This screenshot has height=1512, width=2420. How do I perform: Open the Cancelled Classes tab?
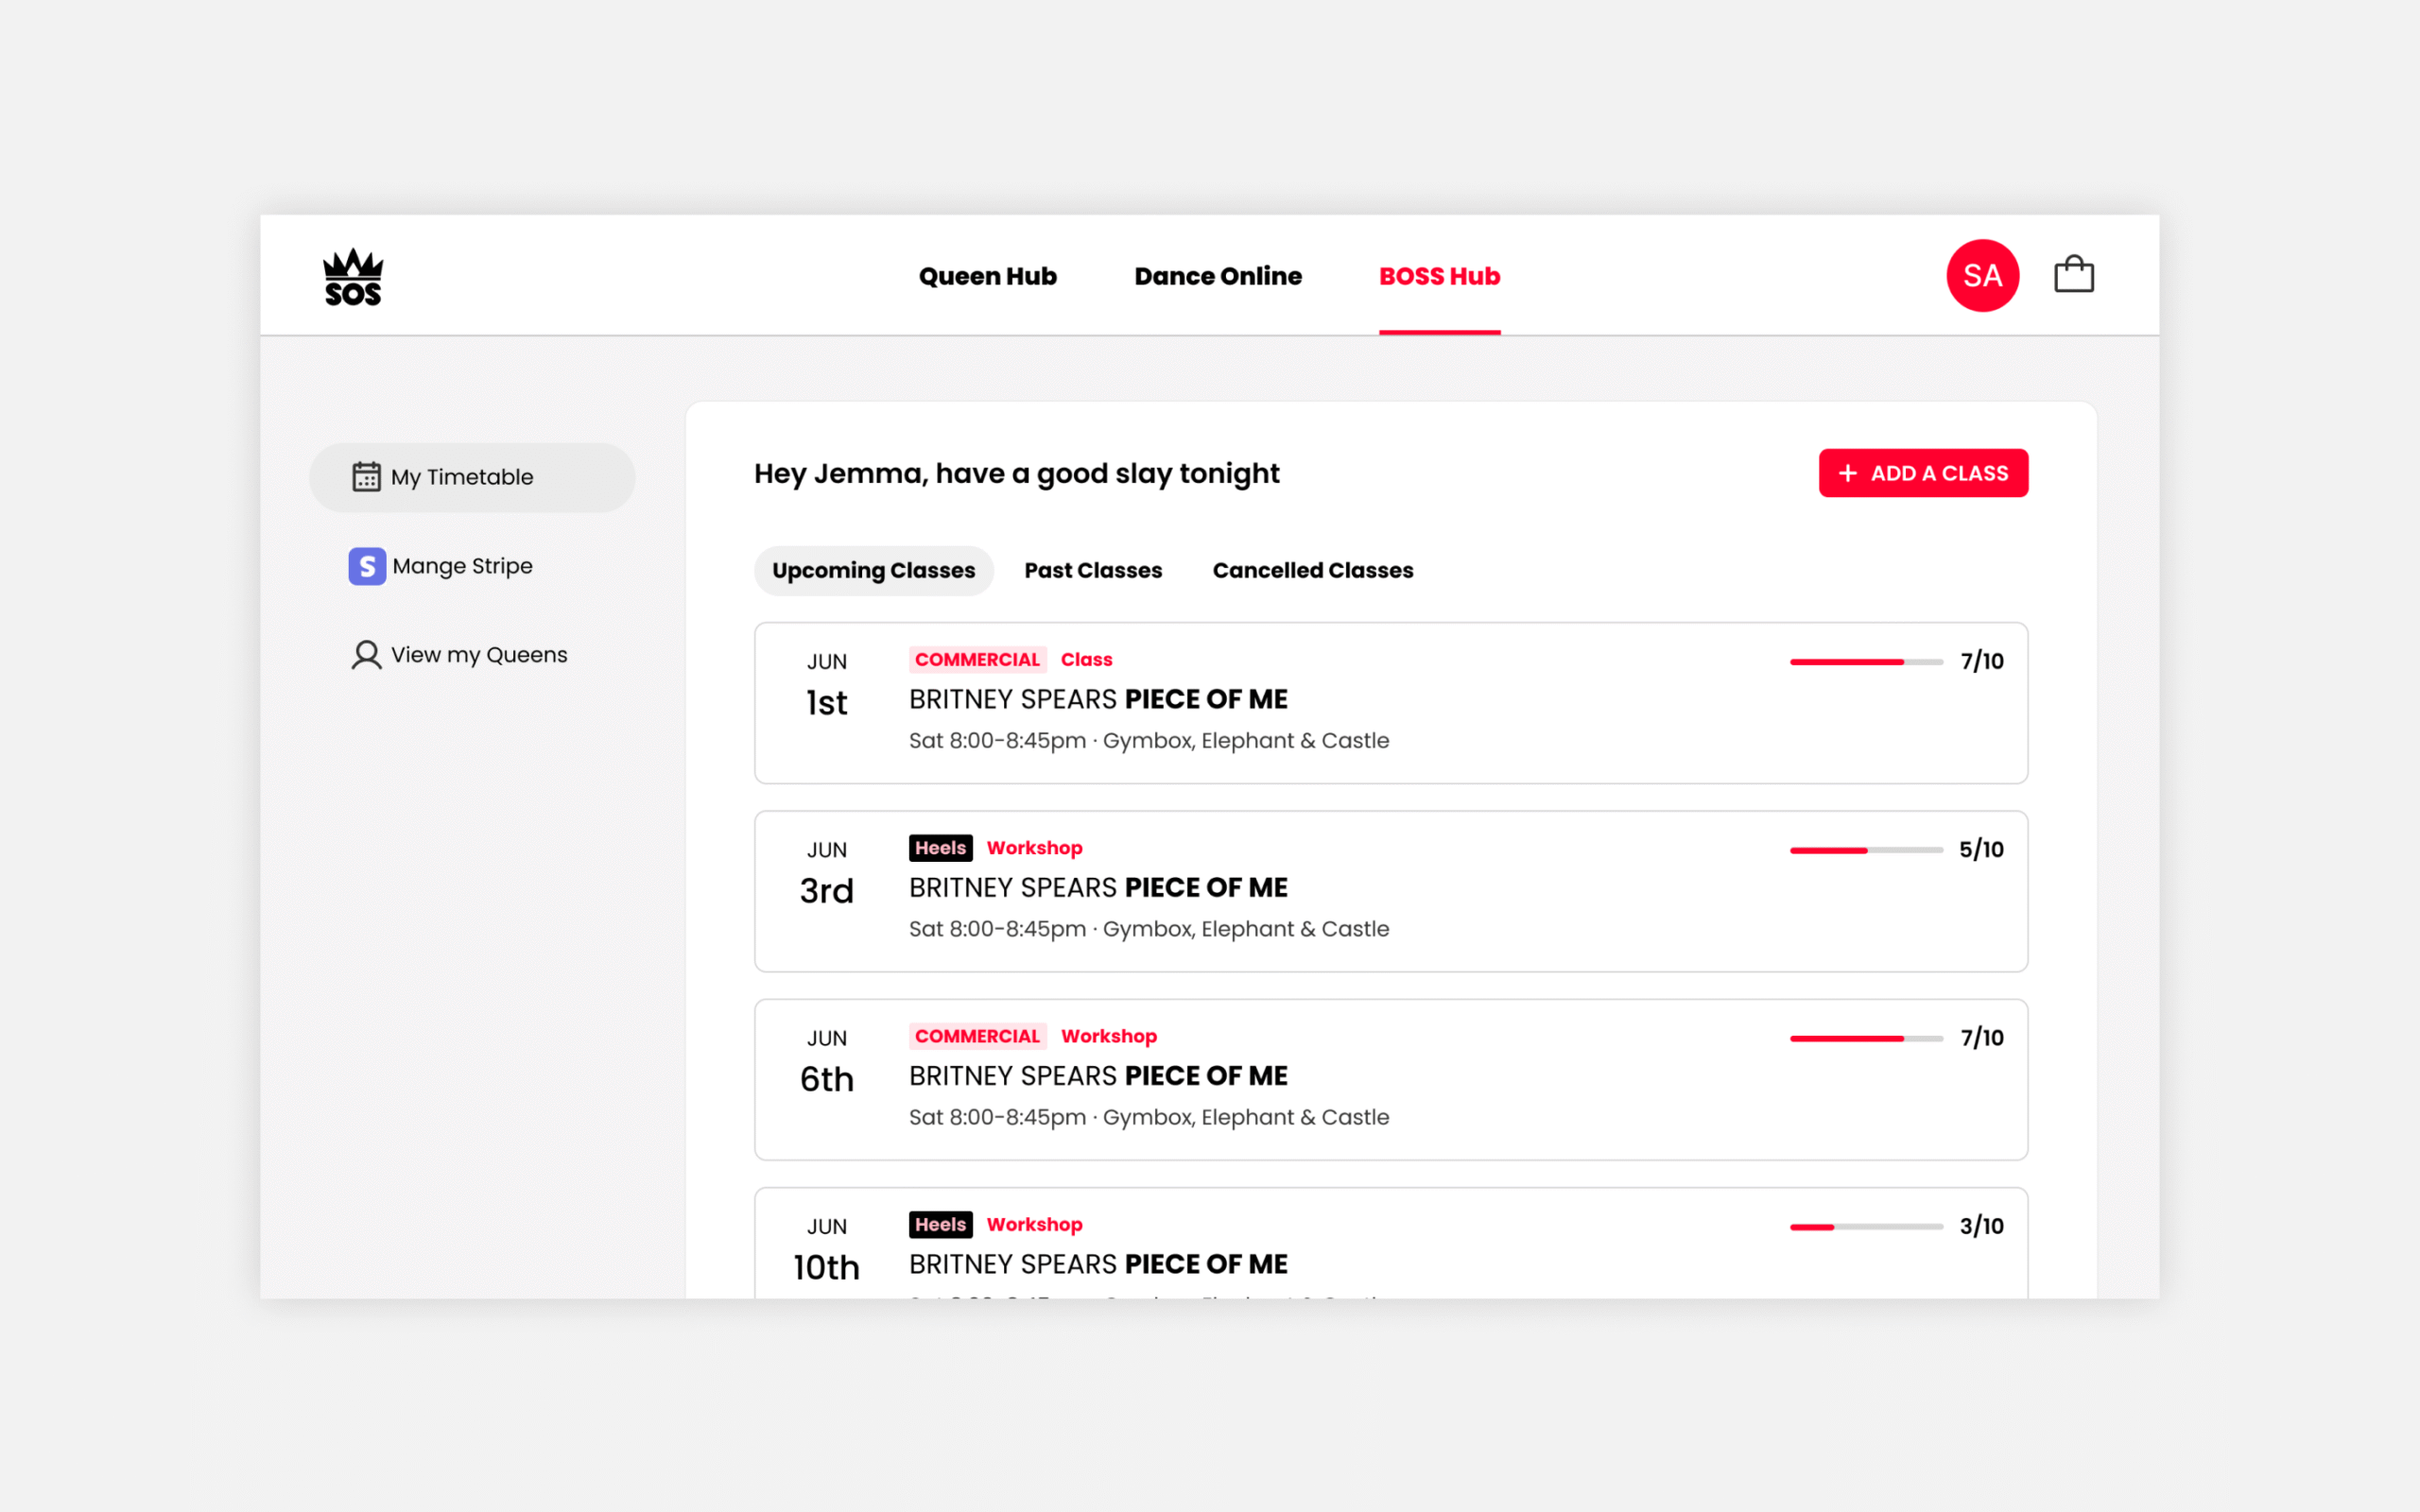(1312, 571)
